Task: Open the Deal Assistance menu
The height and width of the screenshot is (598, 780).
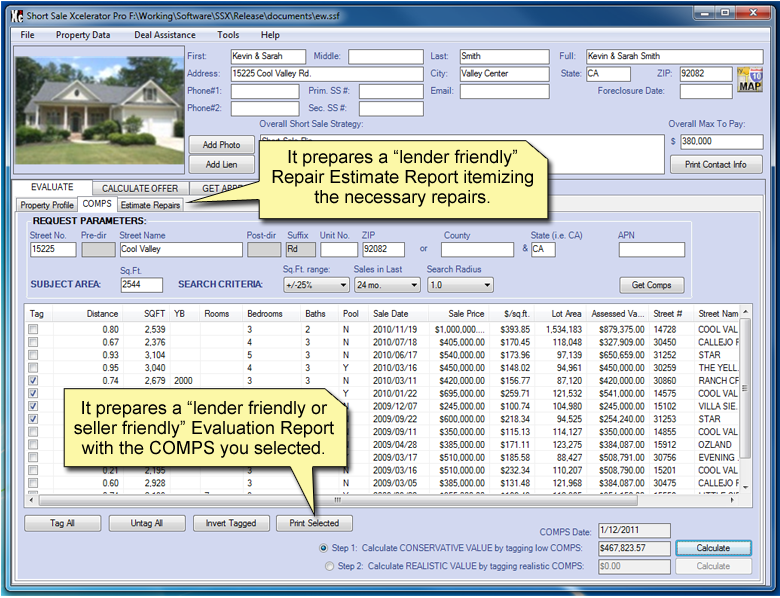Action: (x=165, y=35)
